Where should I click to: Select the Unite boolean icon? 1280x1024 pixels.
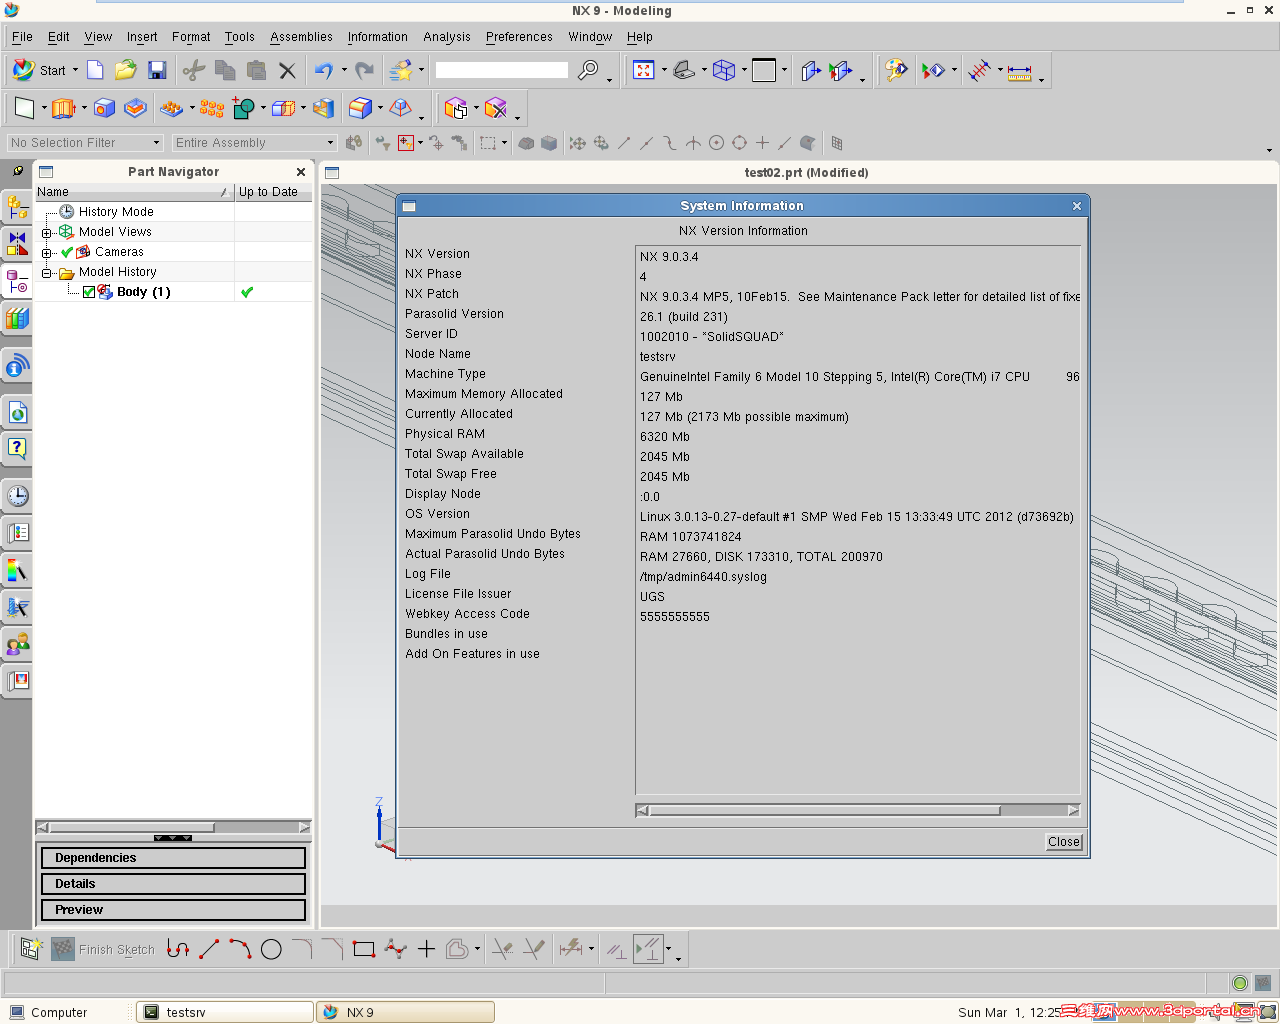pyautogui.click(x=243, y=108)
